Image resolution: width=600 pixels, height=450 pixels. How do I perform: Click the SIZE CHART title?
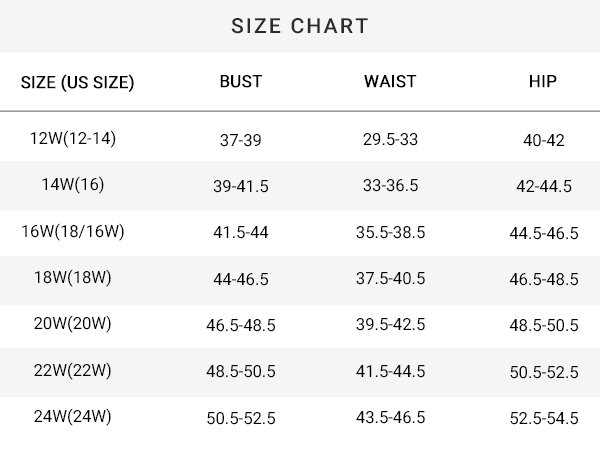click(300, 26)
